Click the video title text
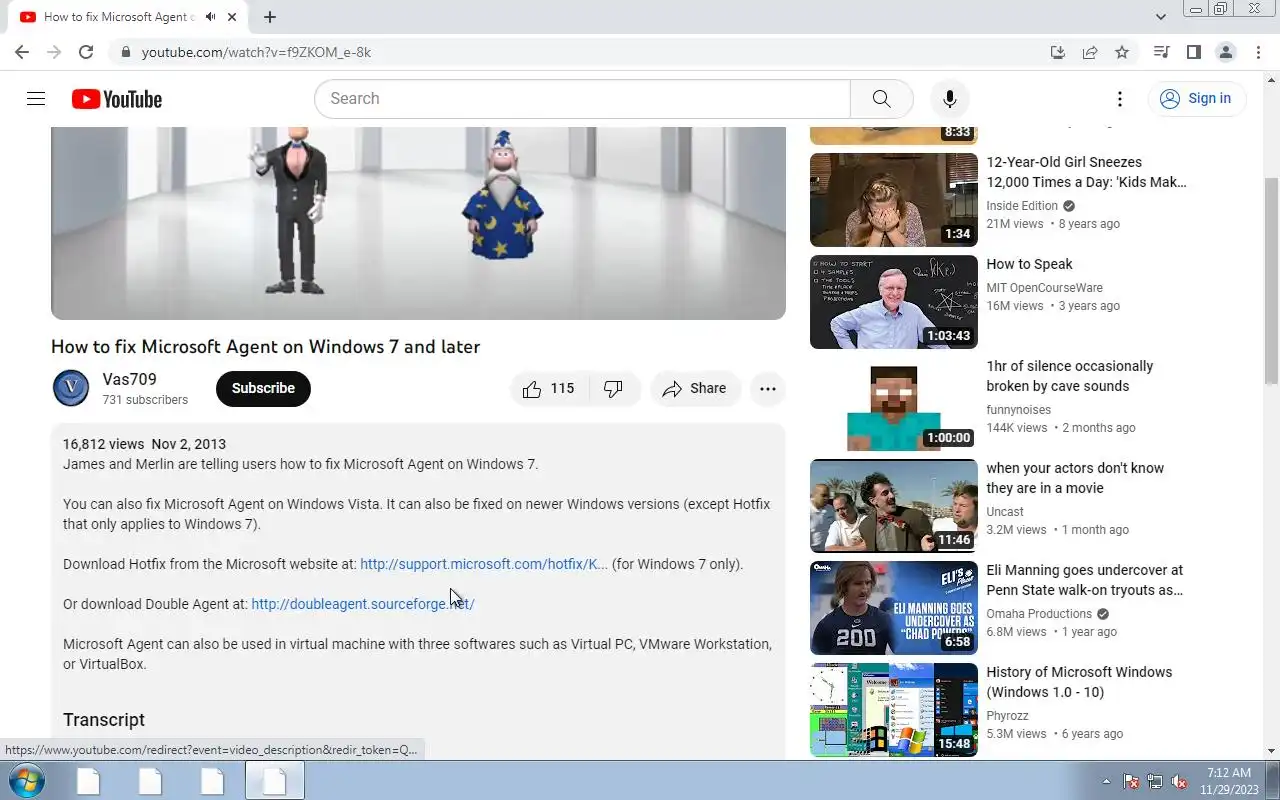The height and width of the screenshot is (800, 1280). click(x=265, y=347)
